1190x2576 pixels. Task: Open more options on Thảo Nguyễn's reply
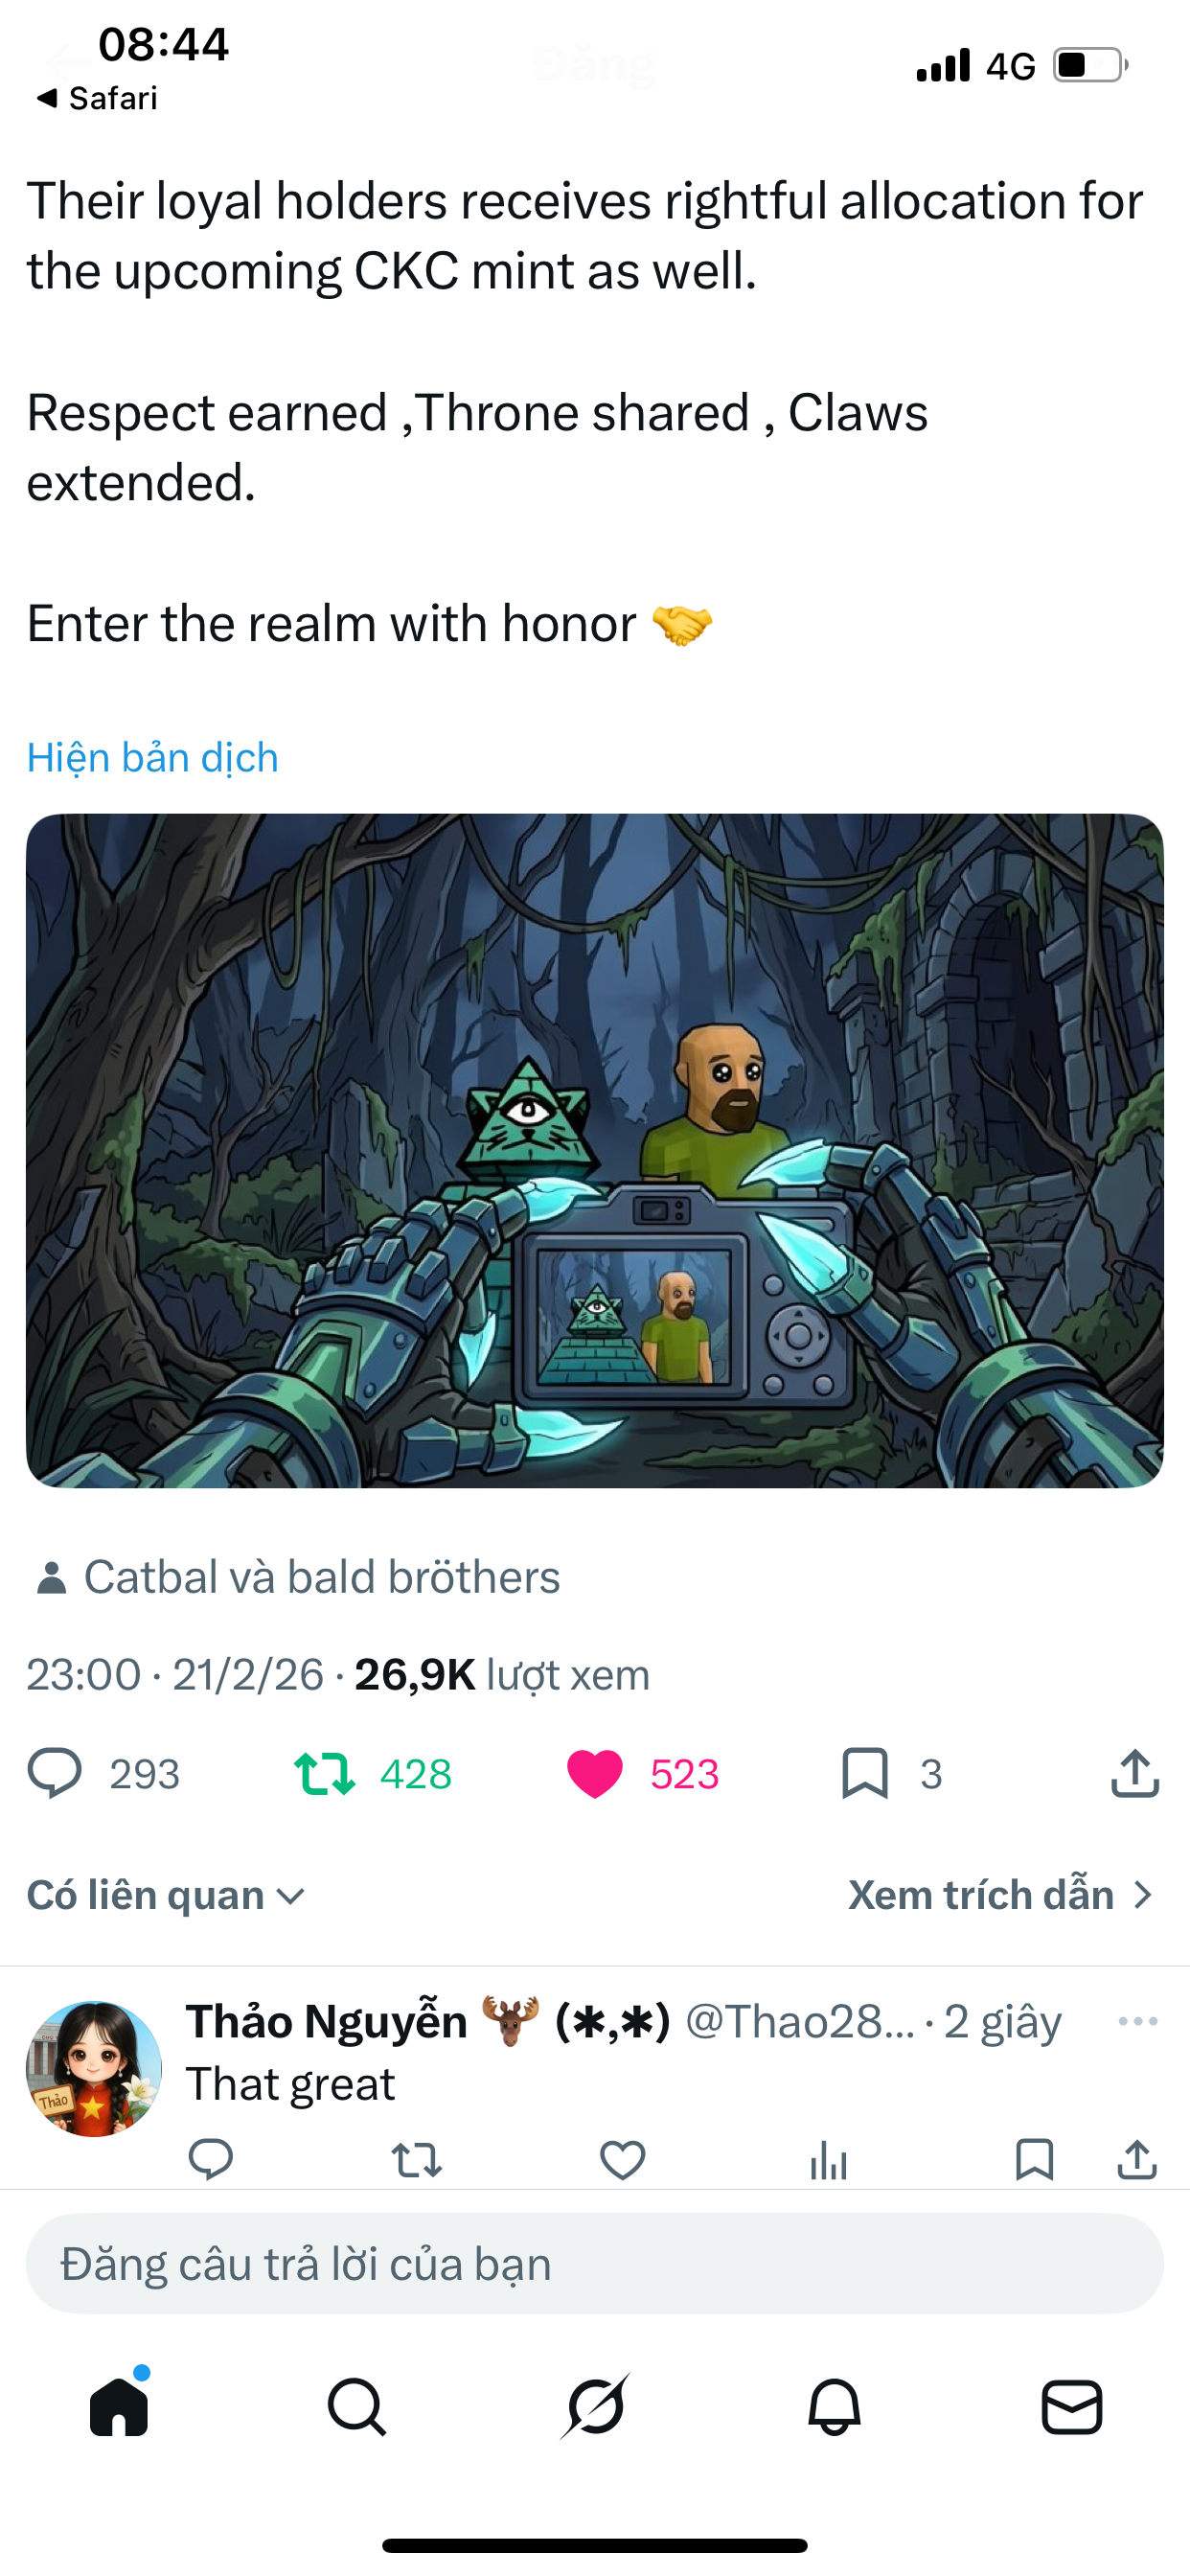(x=1138, y=2021)
